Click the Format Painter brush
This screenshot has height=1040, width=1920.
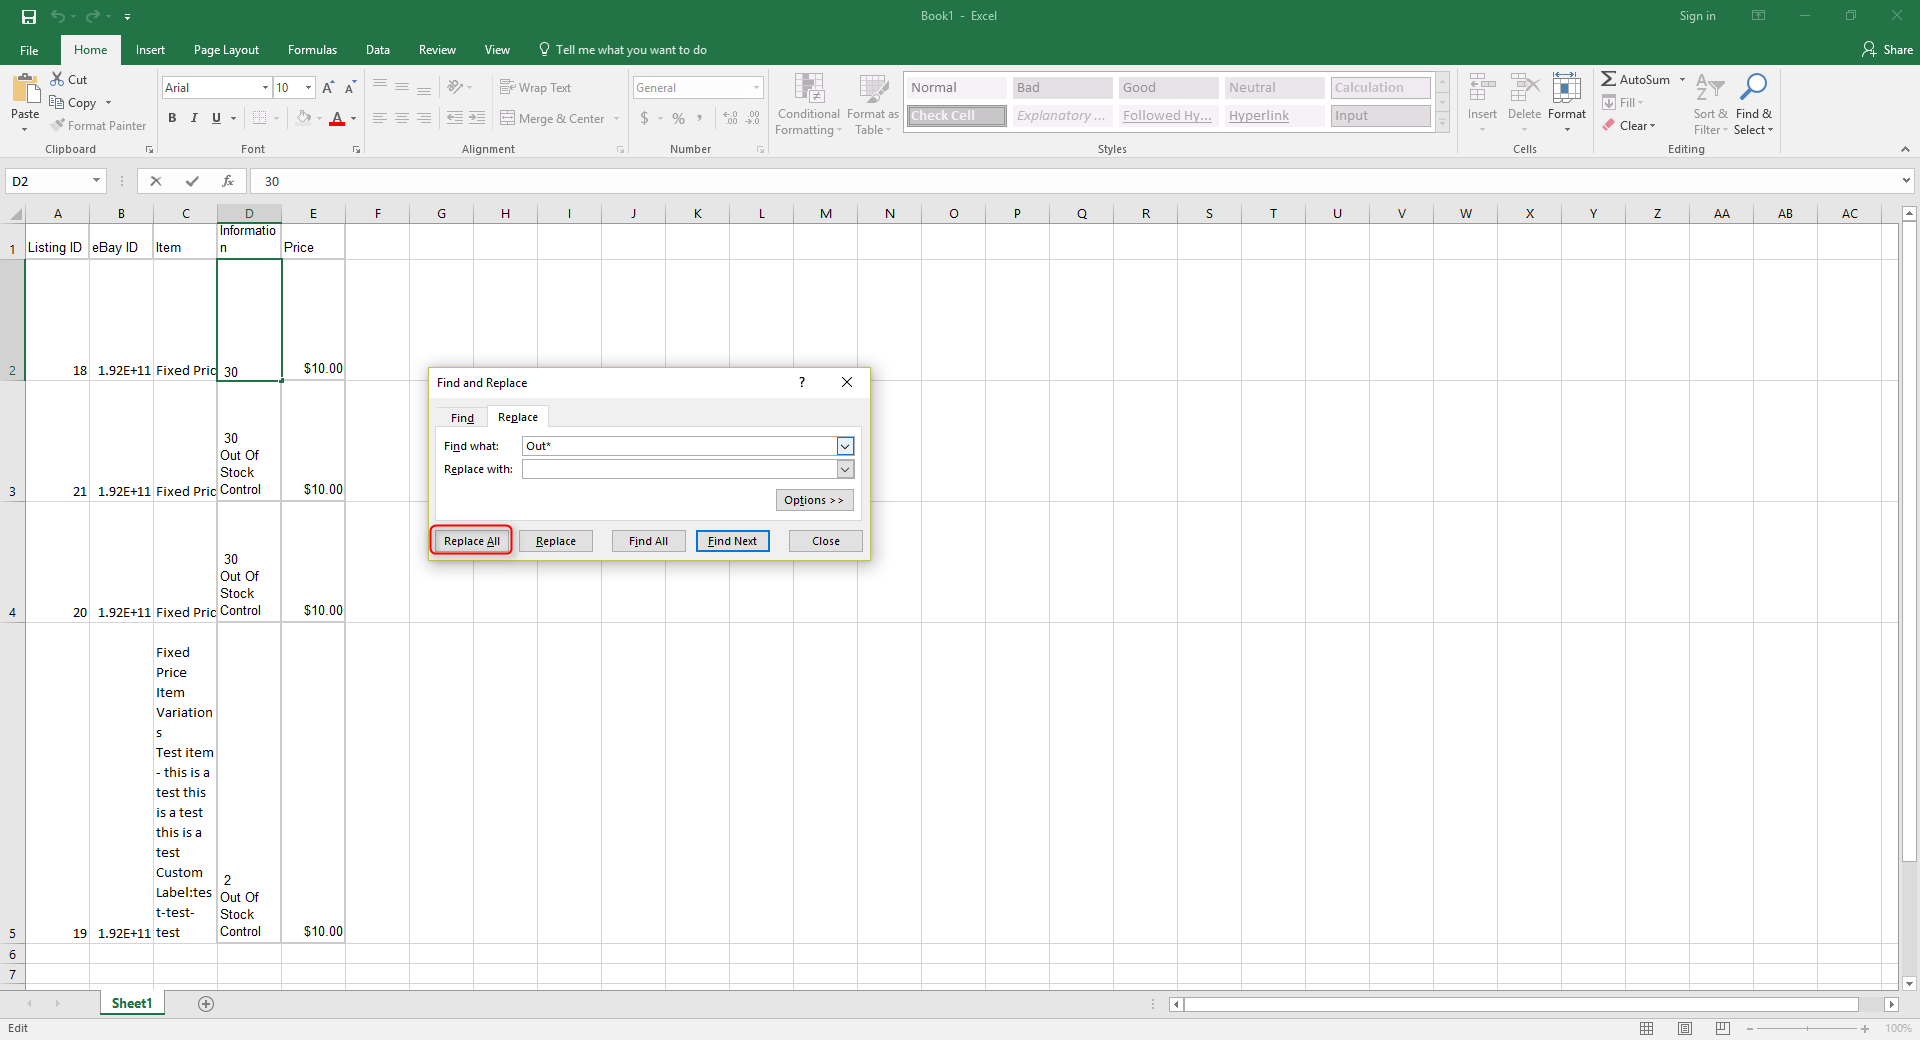58,125
